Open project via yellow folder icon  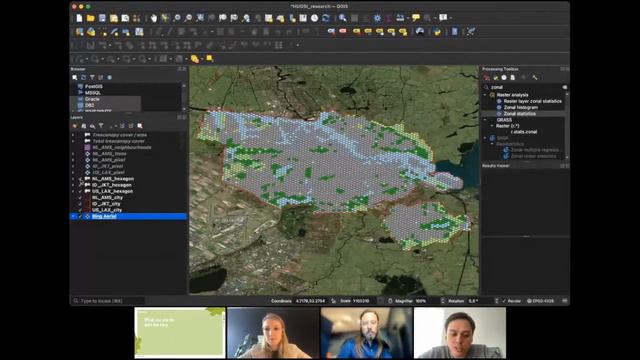(91, 18)
